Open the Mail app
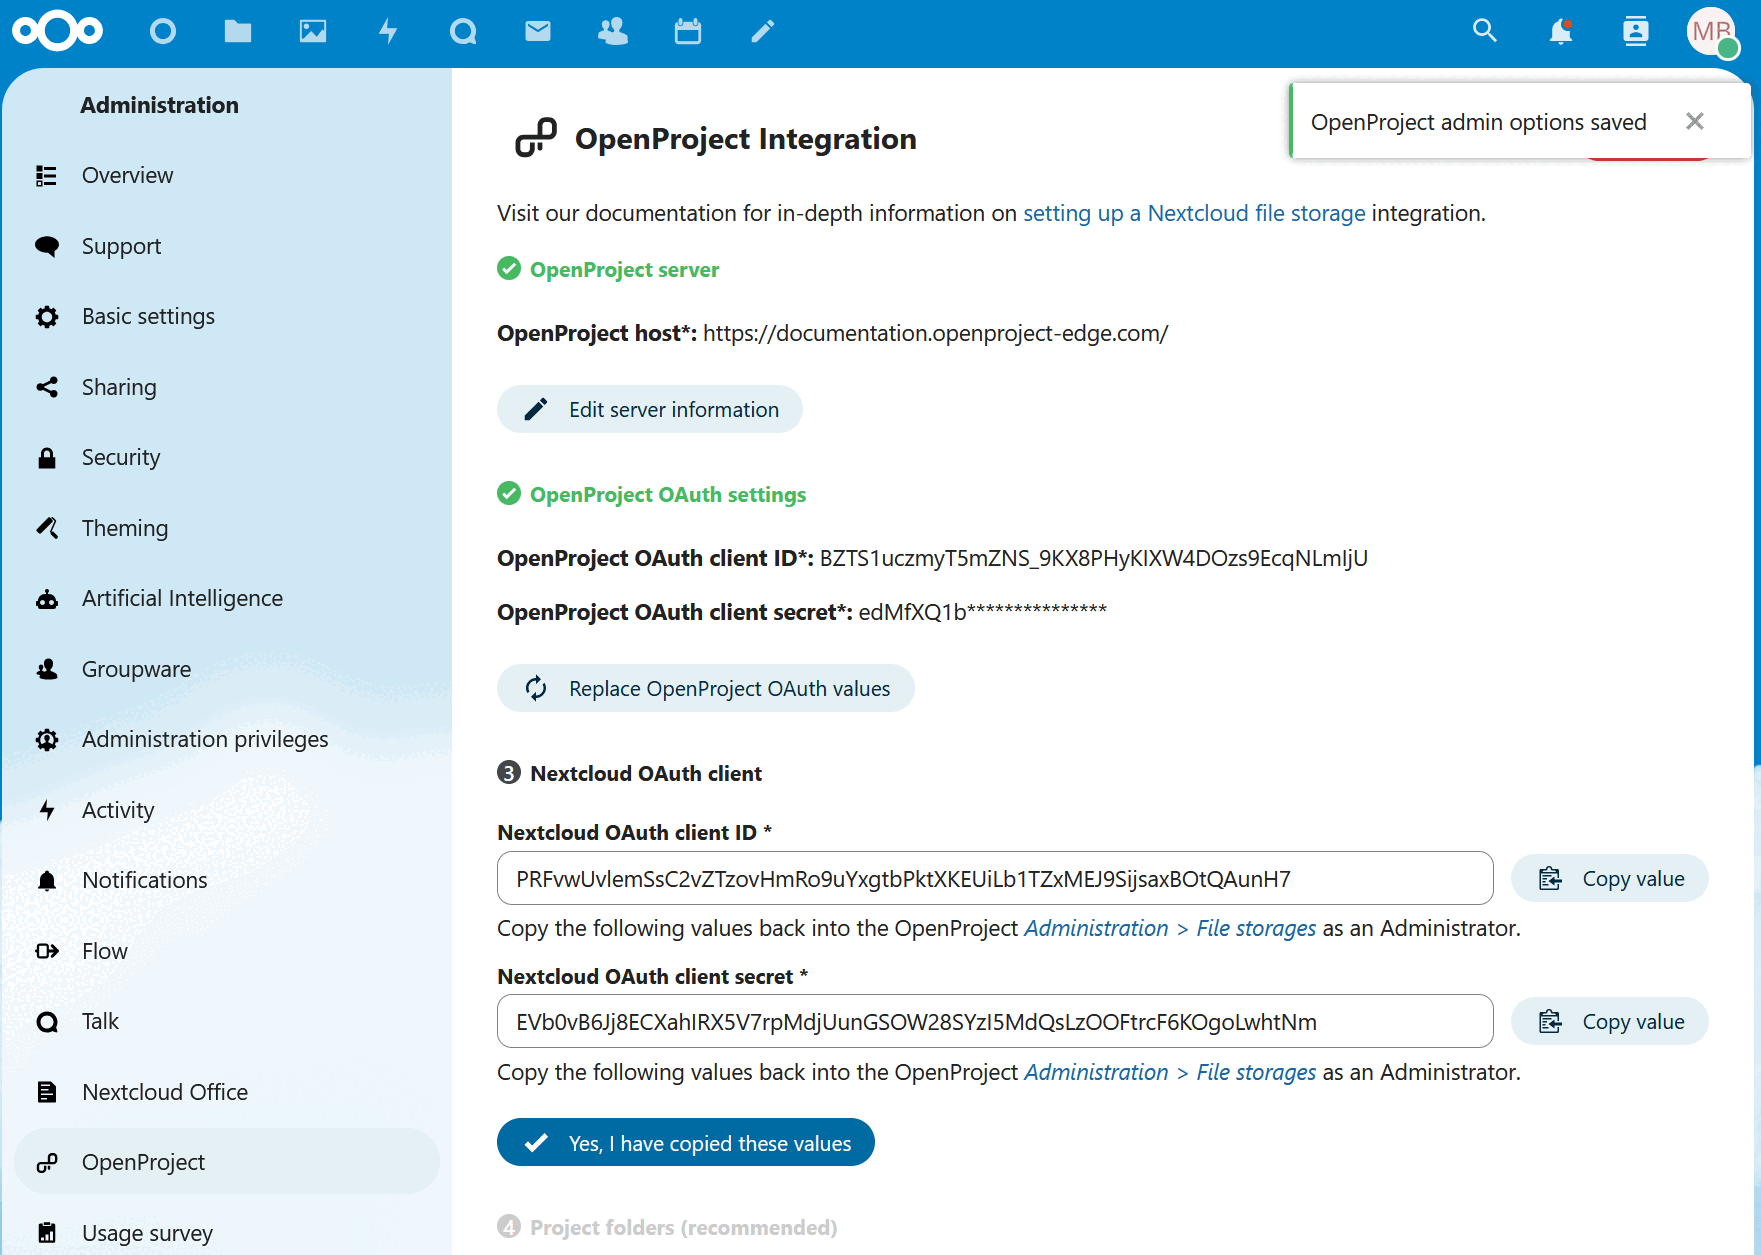1761x1255 pixels. [538, 31]
